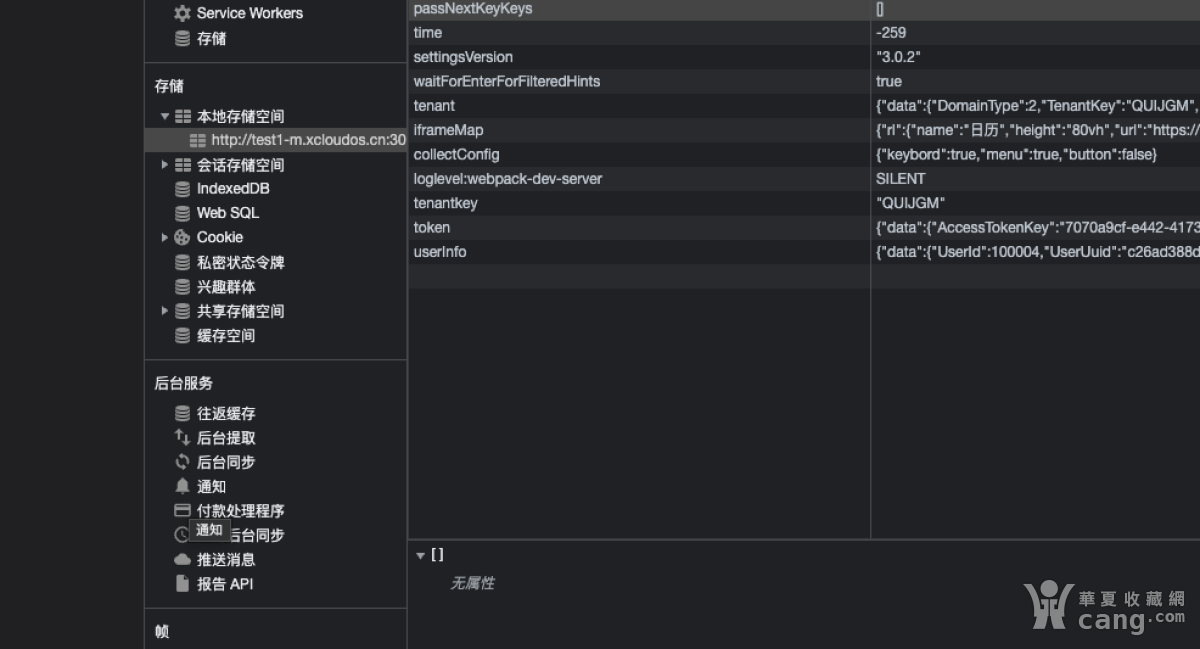Click the Web SQL database icon

[x=182, y=213]
